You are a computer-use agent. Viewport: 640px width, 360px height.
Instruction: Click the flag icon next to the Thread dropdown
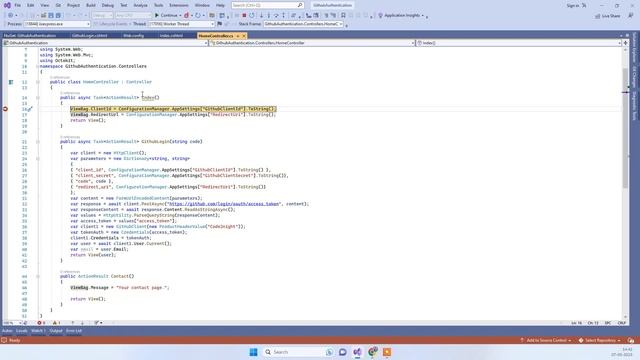[x=220, y=24]
